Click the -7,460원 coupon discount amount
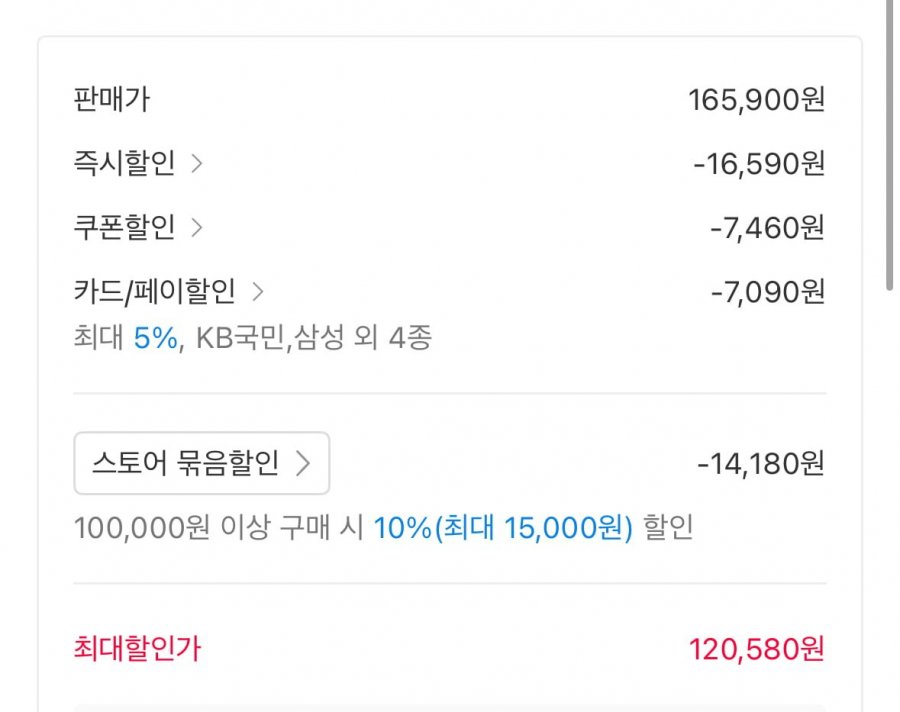 pyautogui.click(x=767, y=228)
